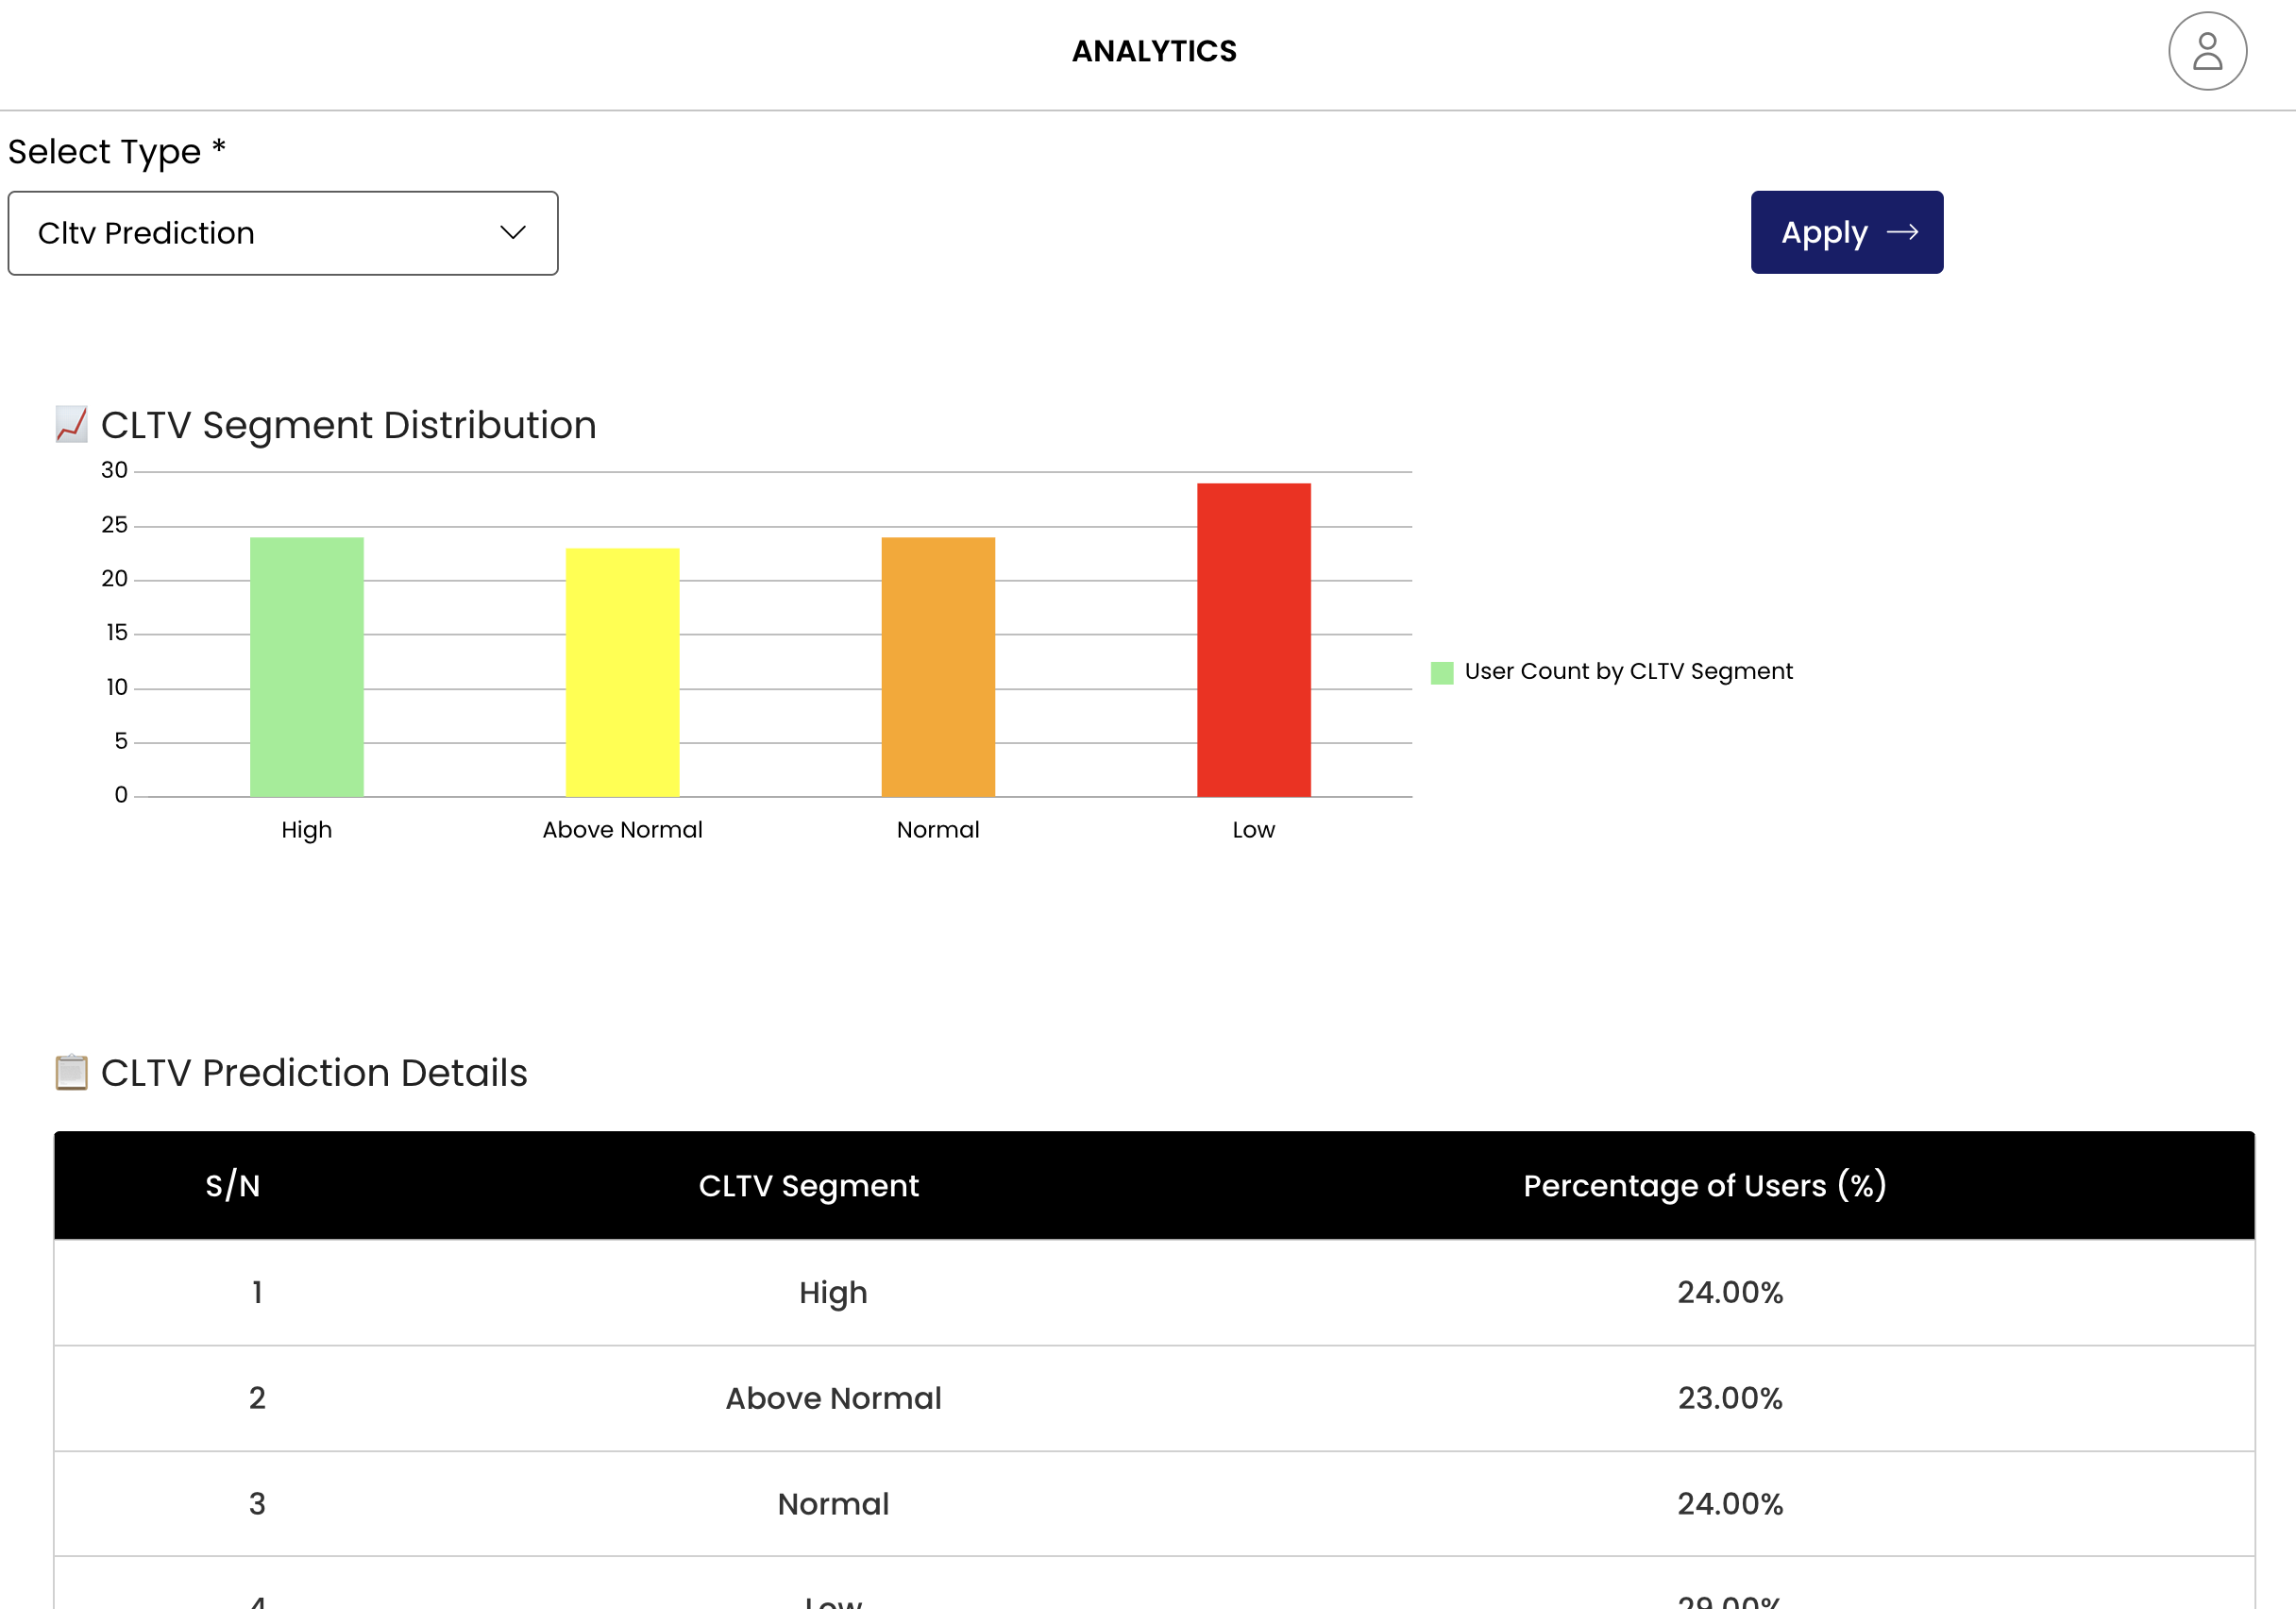Select the High segment table row

coord(832,1293)
